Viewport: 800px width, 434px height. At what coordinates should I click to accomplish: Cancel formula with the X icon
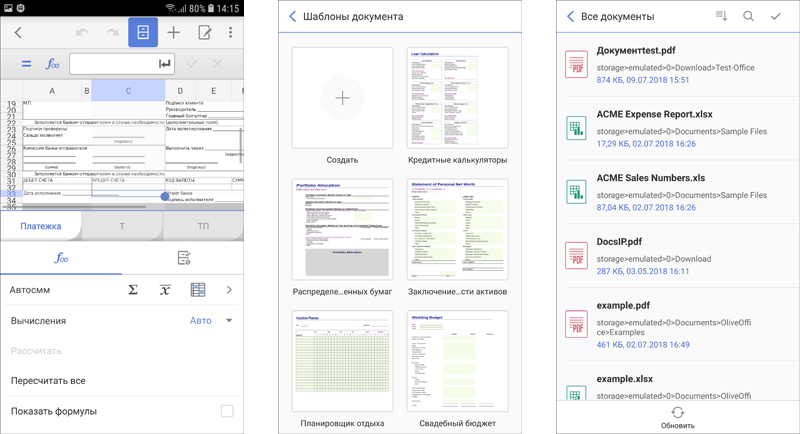(217, 64)
